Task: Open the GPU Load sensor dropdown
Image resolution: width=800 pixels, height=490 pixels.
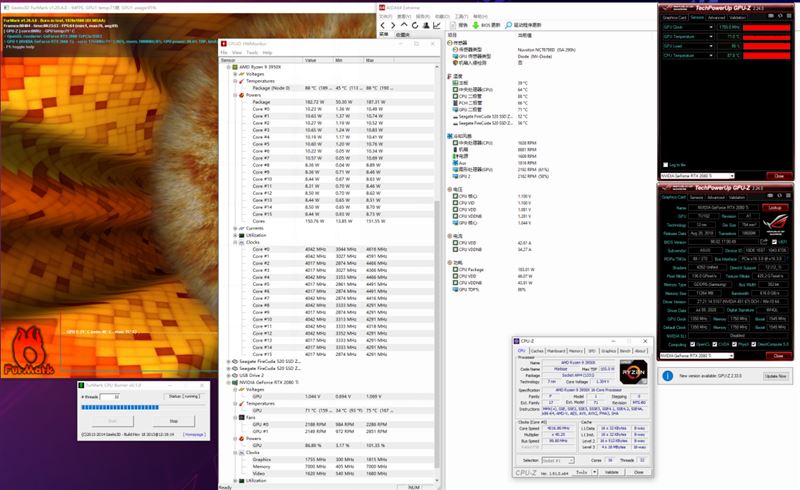Action: (711, 46)
